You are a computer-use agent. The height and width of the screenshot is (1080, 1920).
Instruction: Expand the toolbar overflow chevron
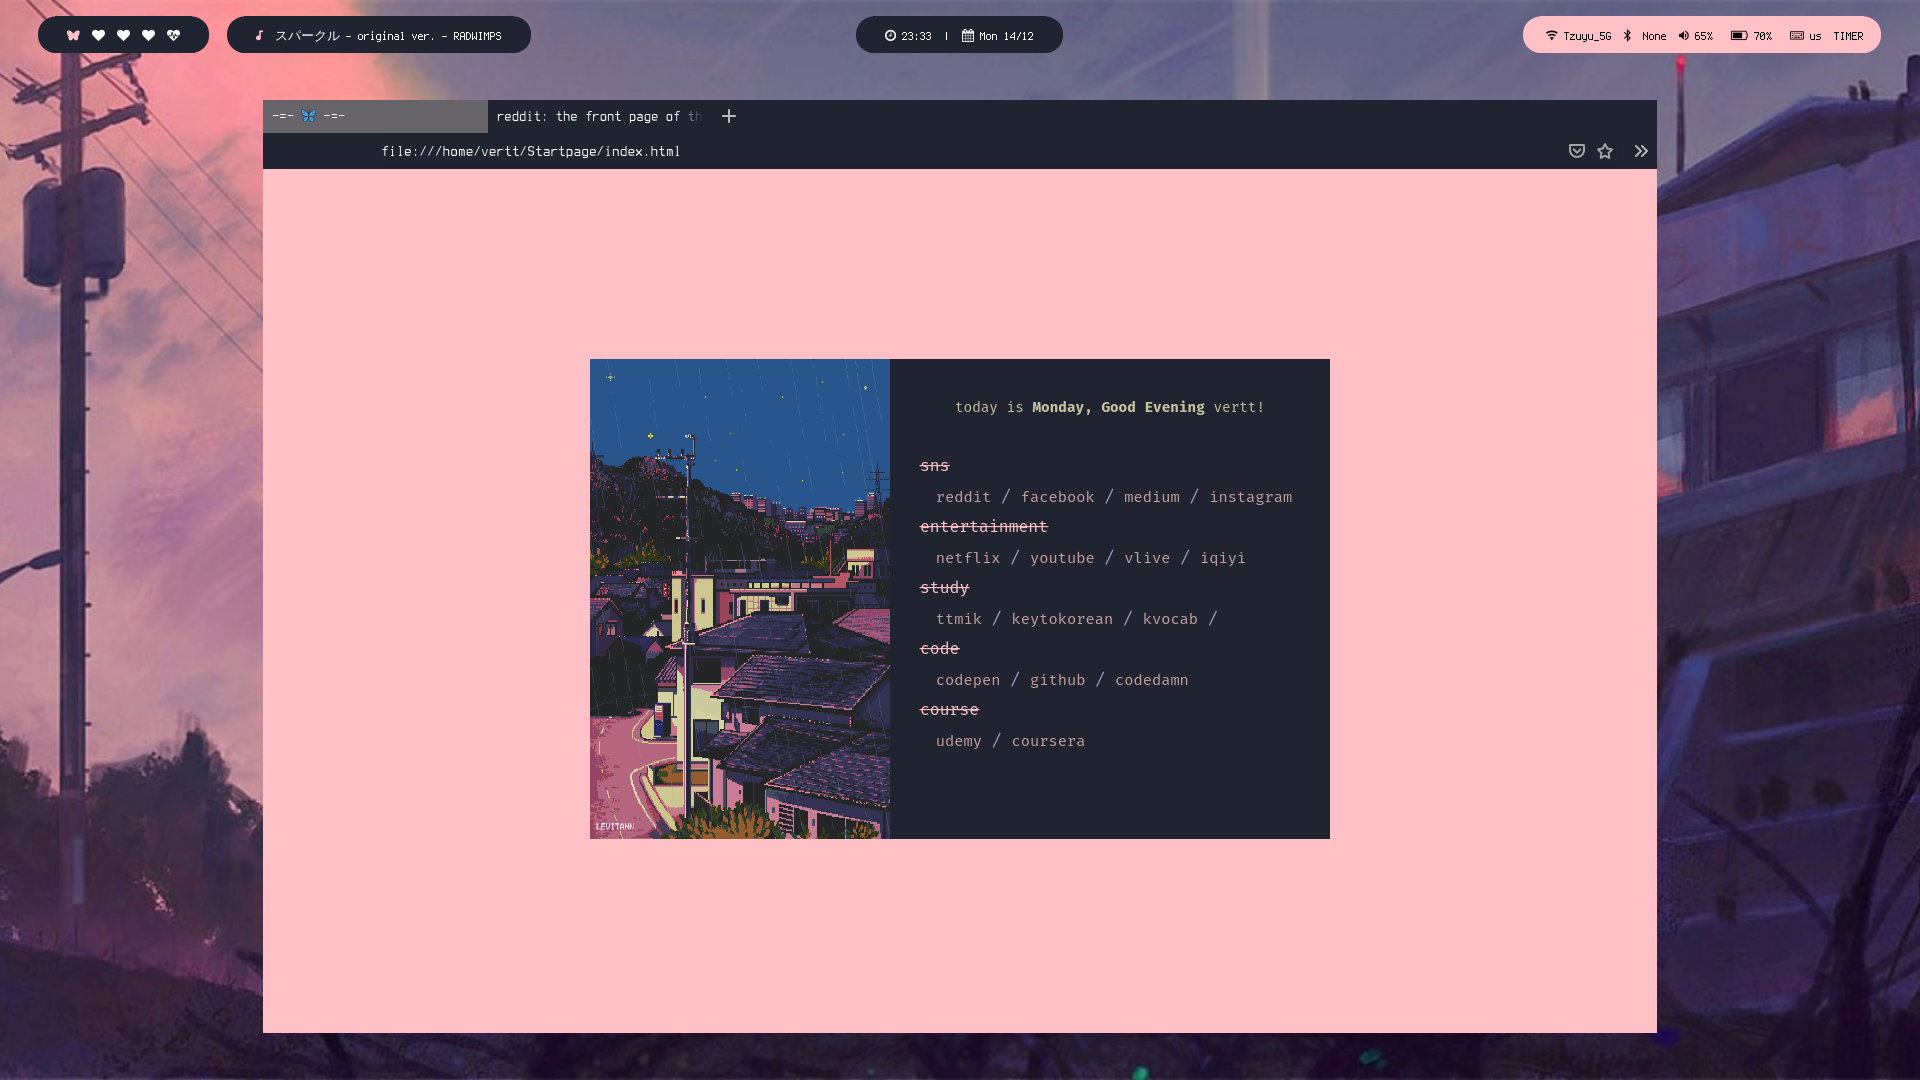pyautogui.click(x=1641, y=151)
